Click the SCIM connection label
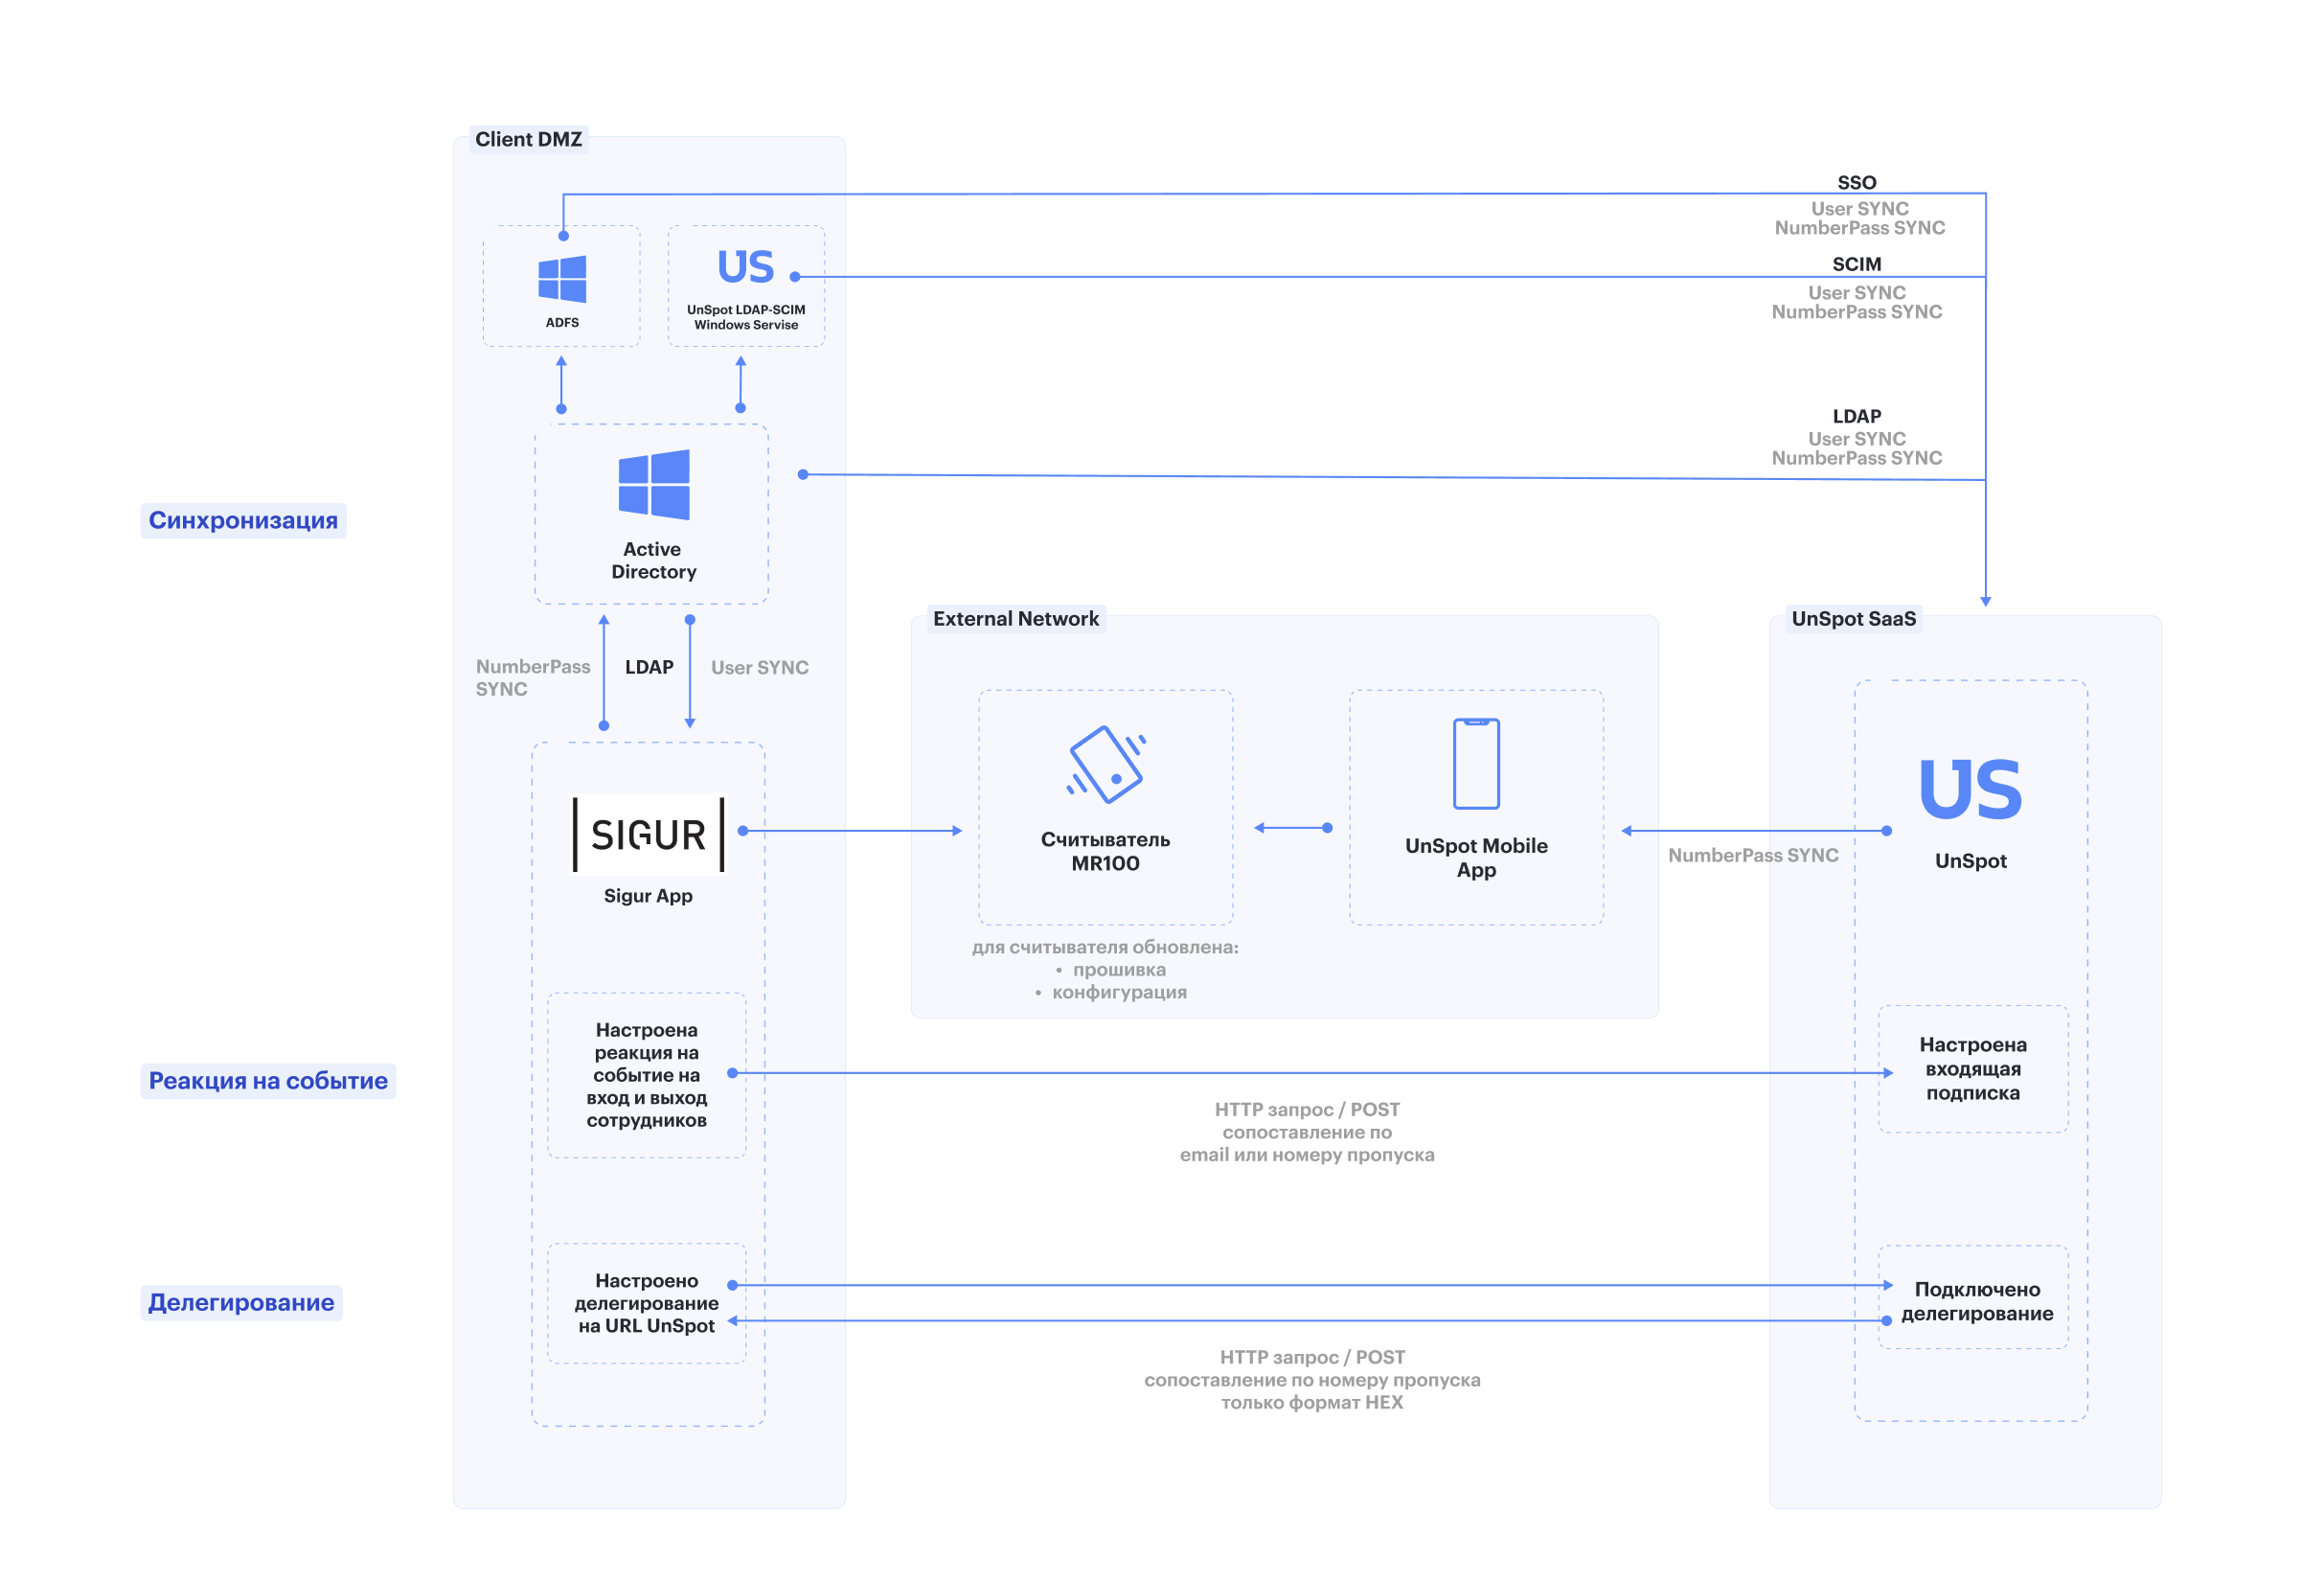This screenshot has height=1581, width=2324. pos(1856,264)
